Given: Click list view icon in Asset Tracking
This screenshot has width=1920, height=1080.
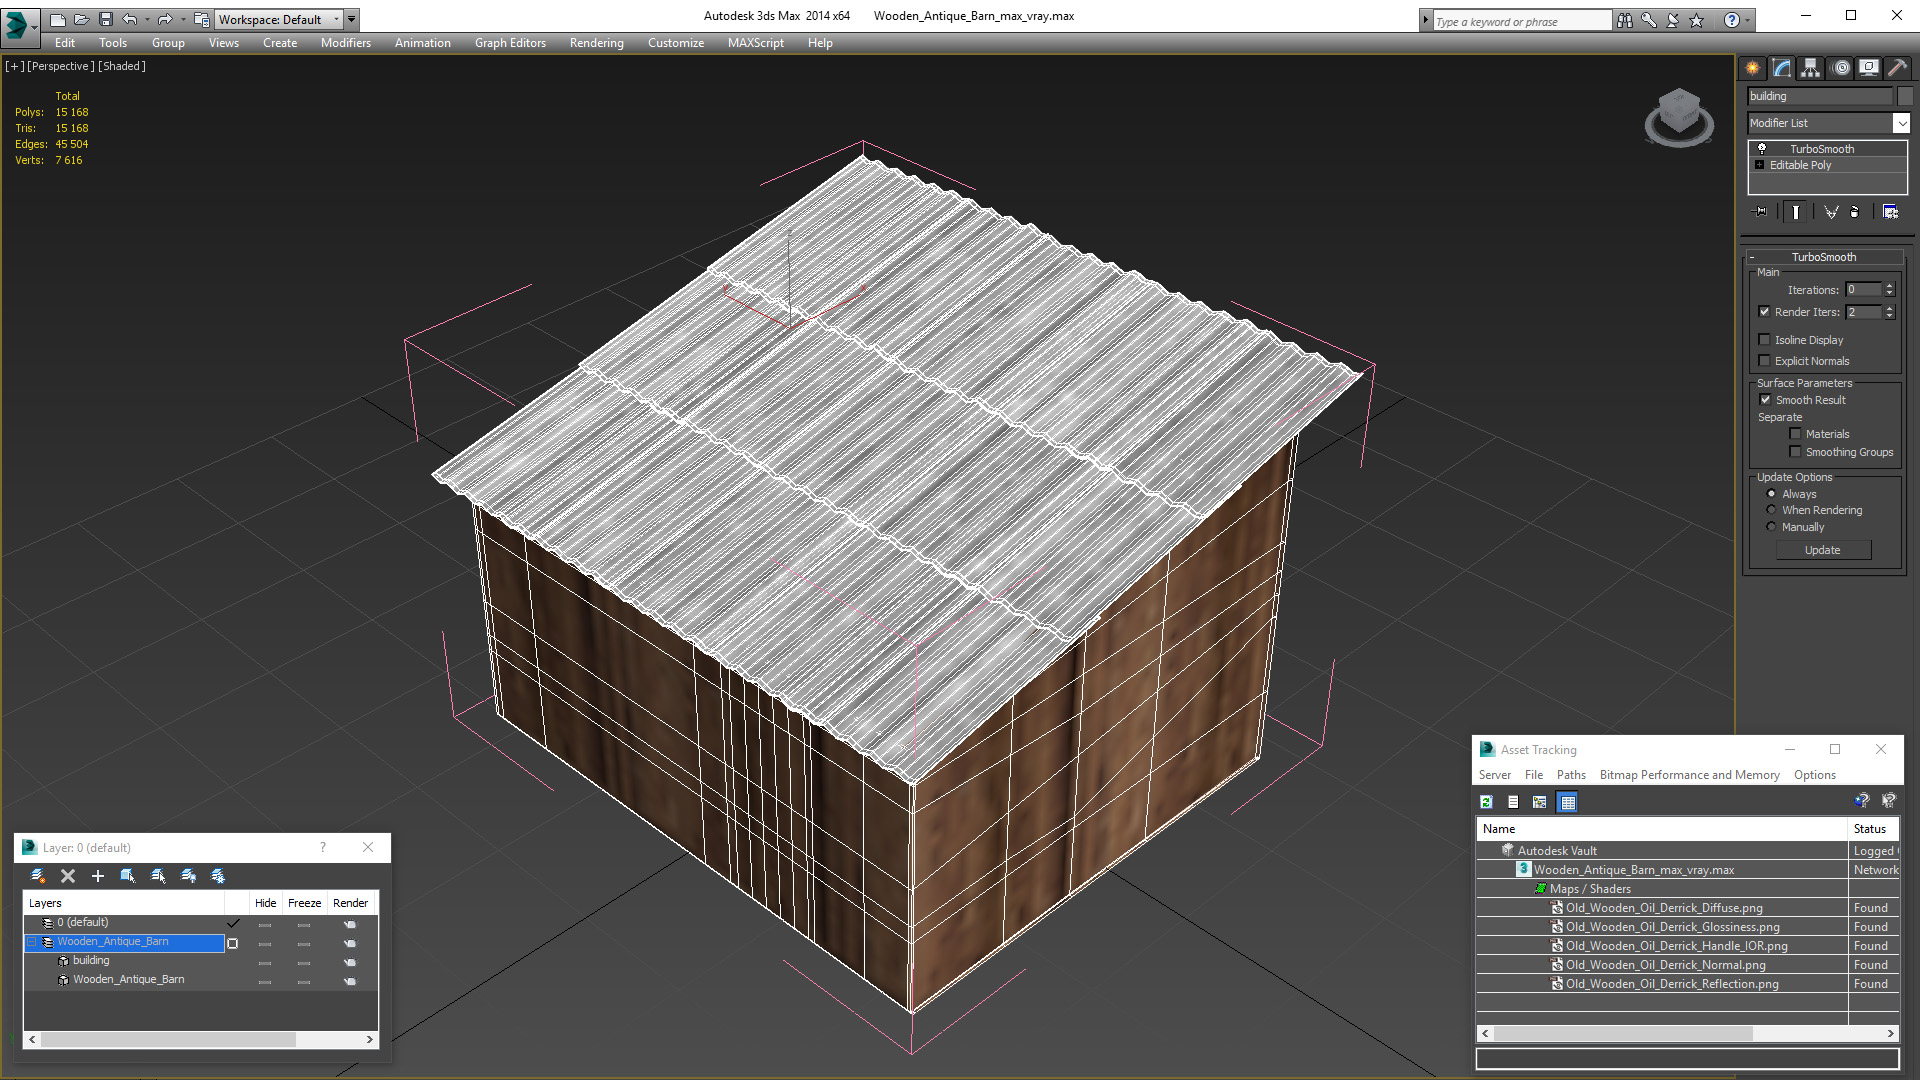Looking at the screenshot, I should [1513, 802].
